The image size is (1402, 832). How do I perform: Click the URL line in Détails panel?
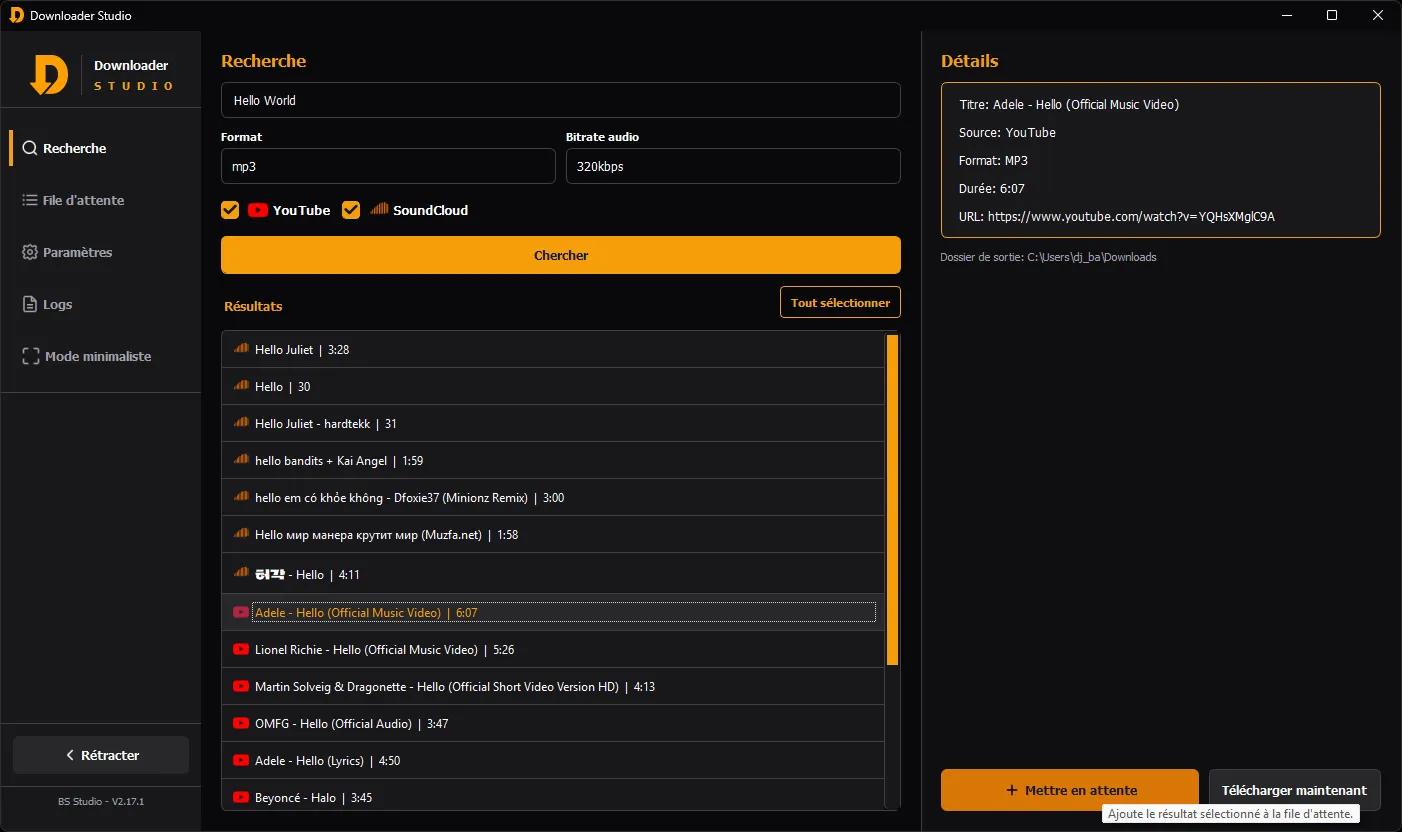[1117, 216]
